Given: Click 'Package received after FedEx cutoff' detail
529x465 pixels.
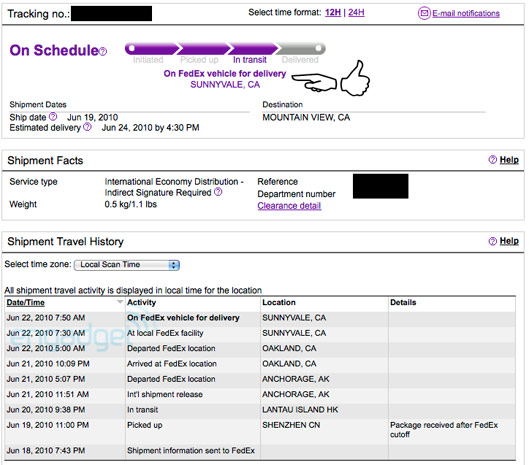Looking at the screenshot, I should pos(444,430).
